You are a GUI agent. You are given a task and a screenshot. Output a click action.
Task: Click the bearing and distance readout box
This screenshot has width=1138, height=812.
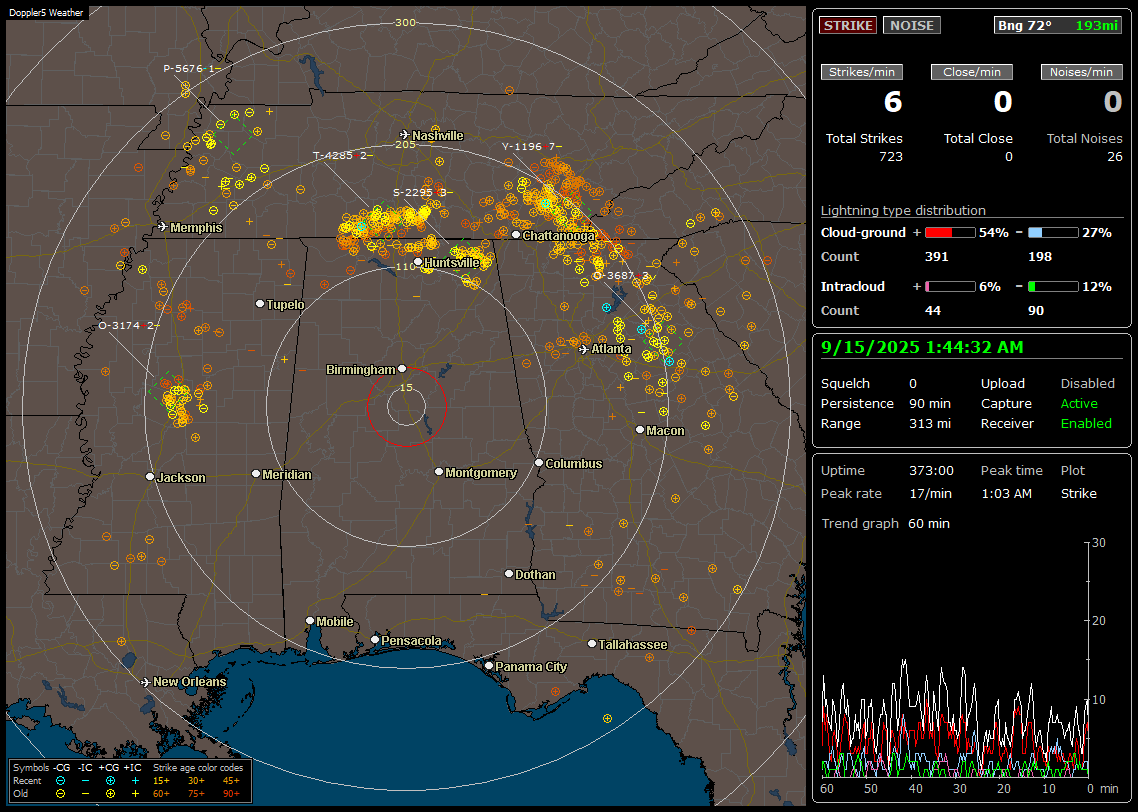click(x=1057, y=25)
